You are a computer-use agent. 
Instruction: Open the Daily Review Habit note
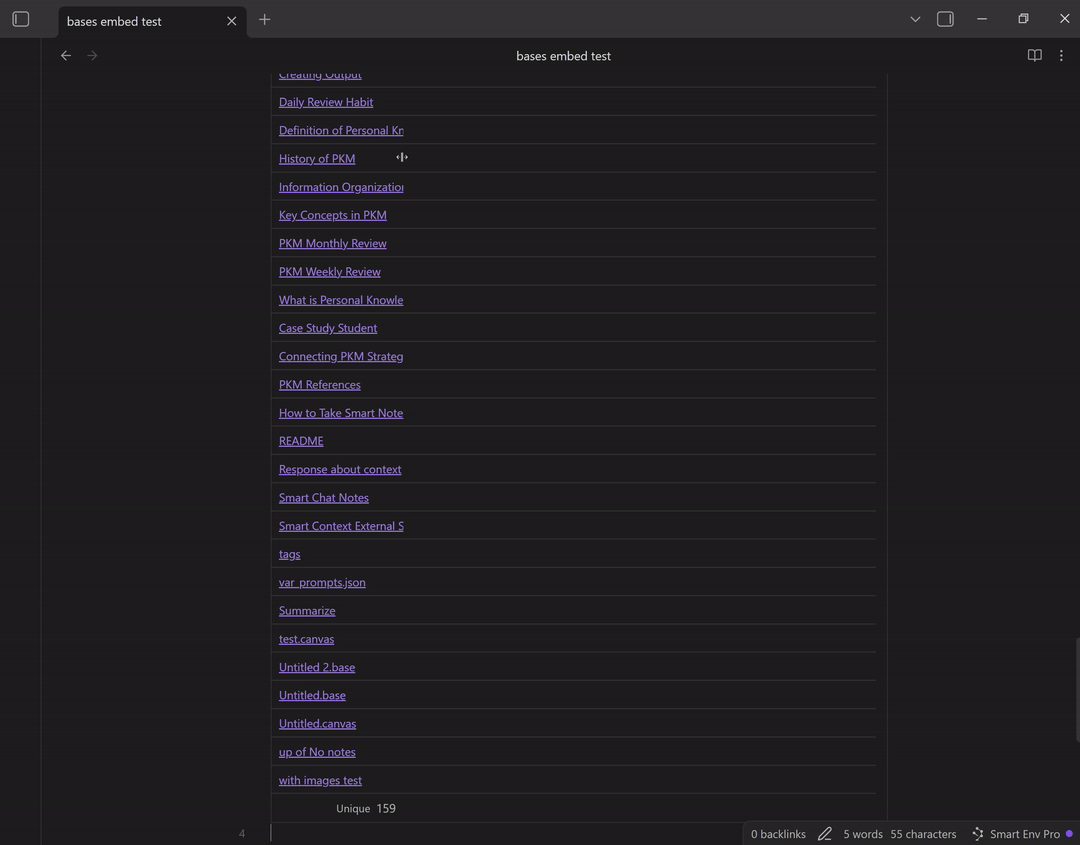(x=326, y=102)
